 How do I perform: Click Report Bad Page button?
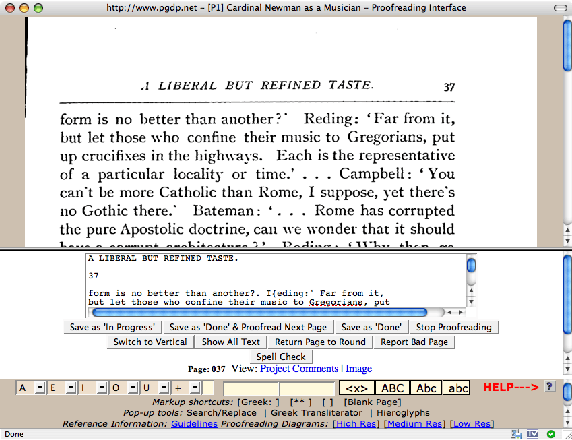[414, 342]
